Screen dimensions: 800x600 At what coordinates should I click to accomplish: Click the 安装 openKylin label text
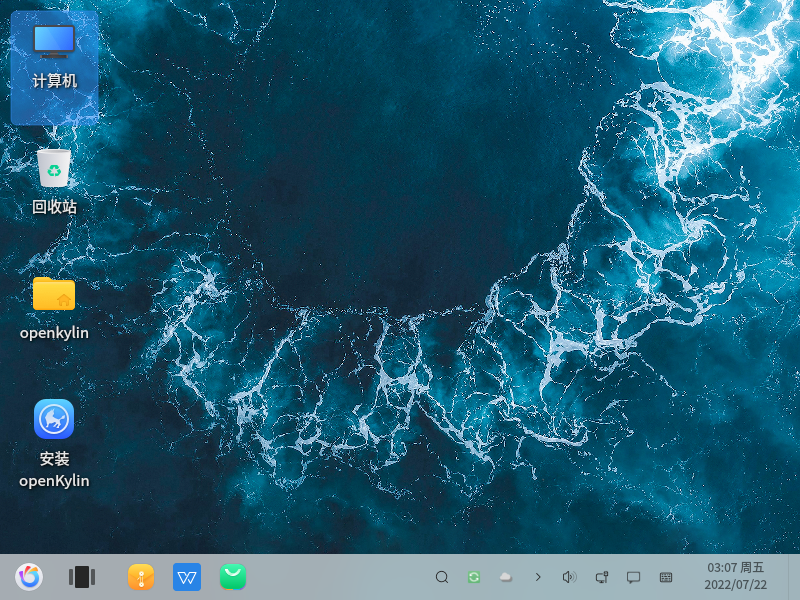[x=54, y=469]
